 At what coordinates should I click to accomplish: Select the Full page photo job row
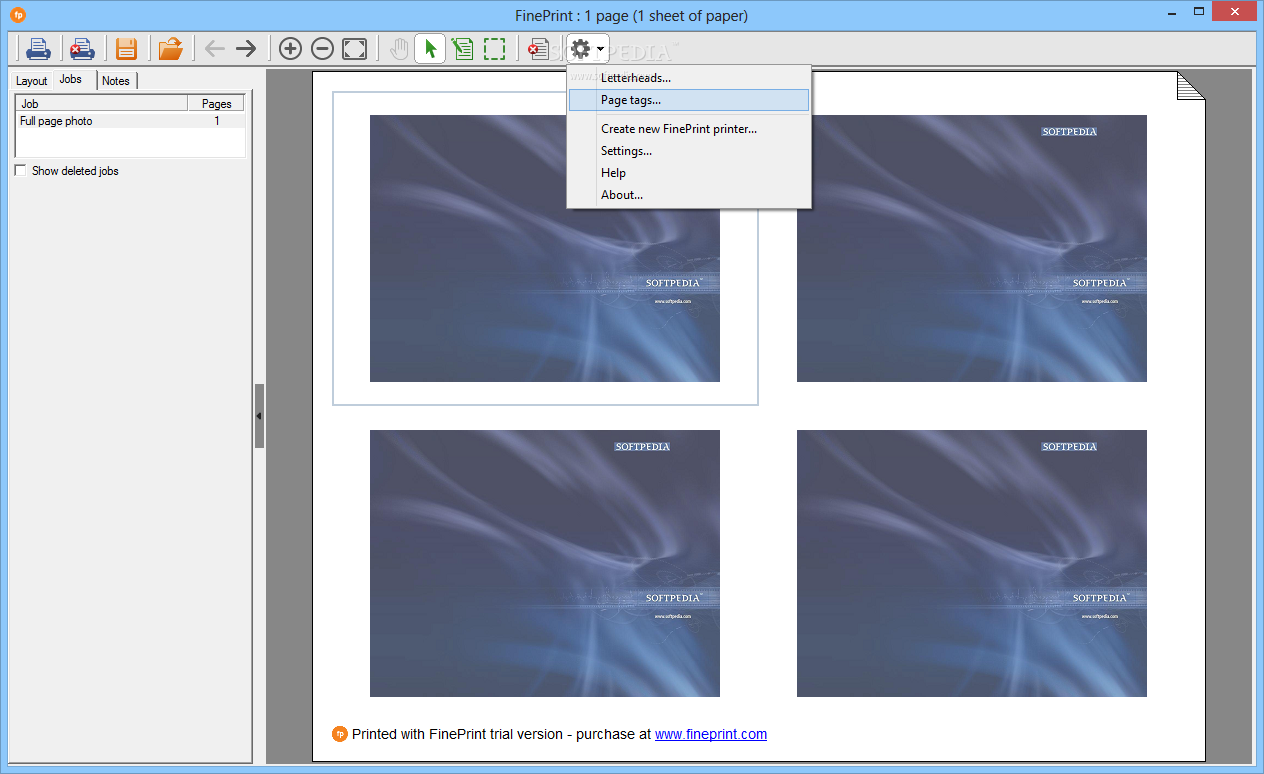coord(130,121)
